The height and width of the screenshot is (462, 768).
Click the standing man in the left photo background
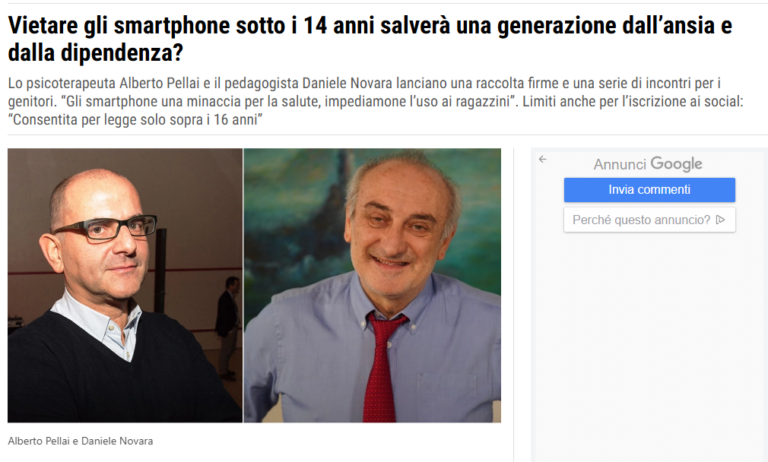[228, 327]
